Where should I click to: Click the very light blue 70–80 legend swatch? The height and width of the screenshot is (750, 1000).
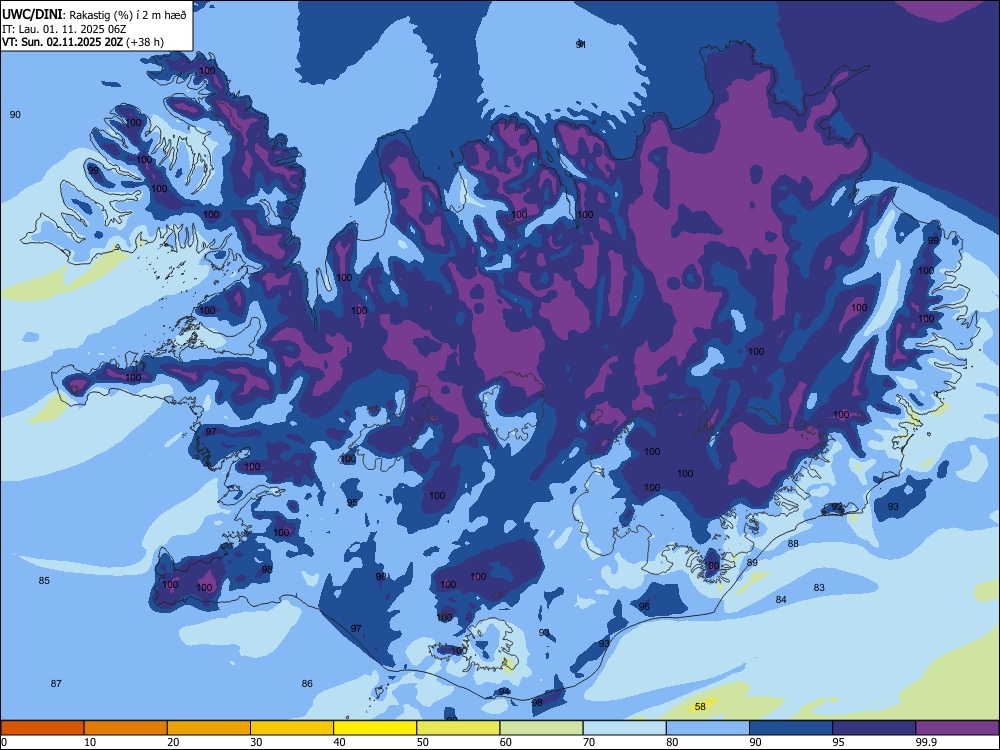(x=624, y=728)
